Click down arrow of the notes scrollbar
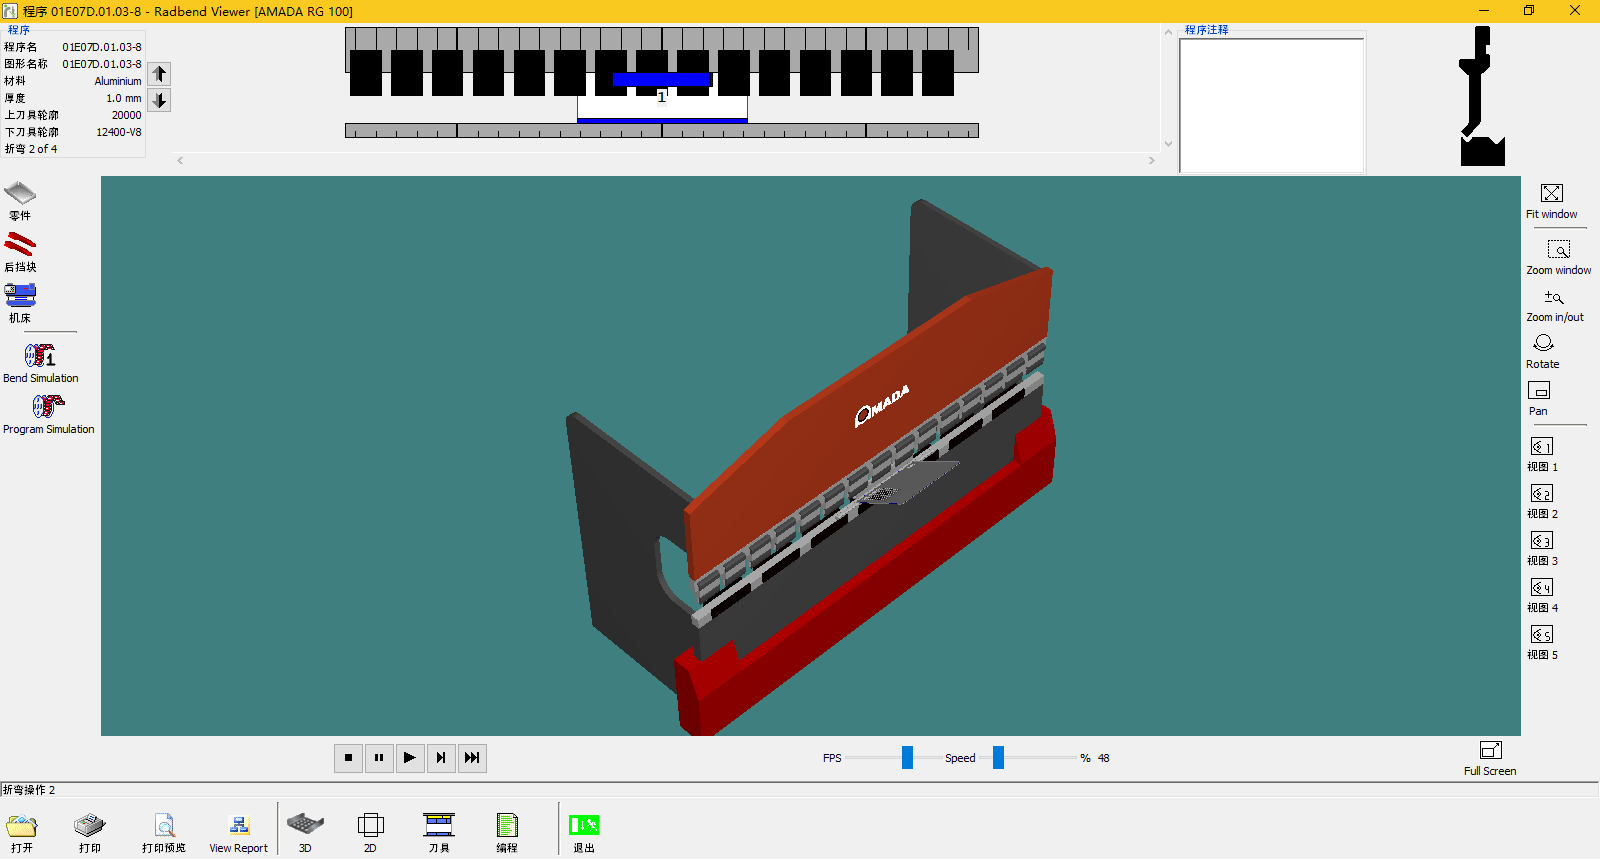The width and height of the screenshot is (1600, 859). pos(1168,144)
